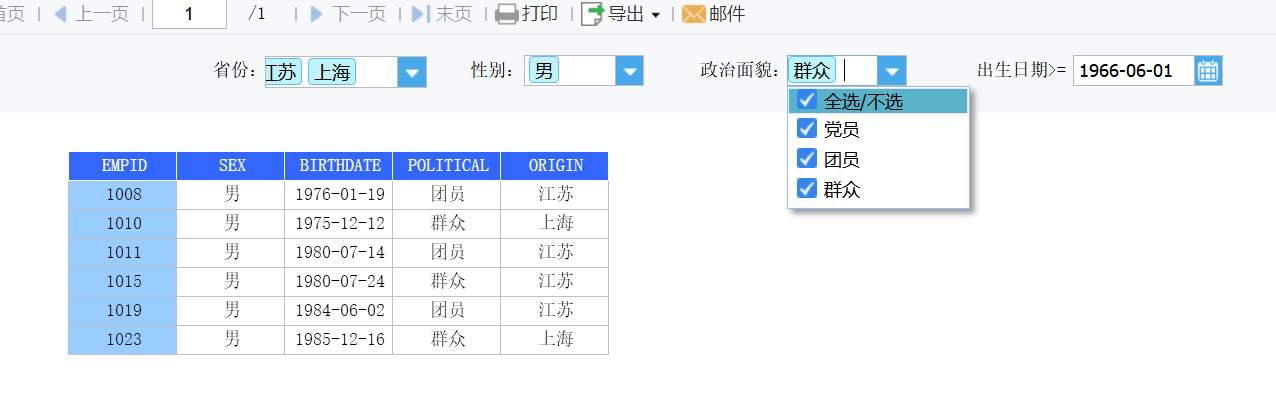The height and width of the screenshot is (397, 1276).
Task: Click the 男 tag in gender field
Action: (543, 70)
